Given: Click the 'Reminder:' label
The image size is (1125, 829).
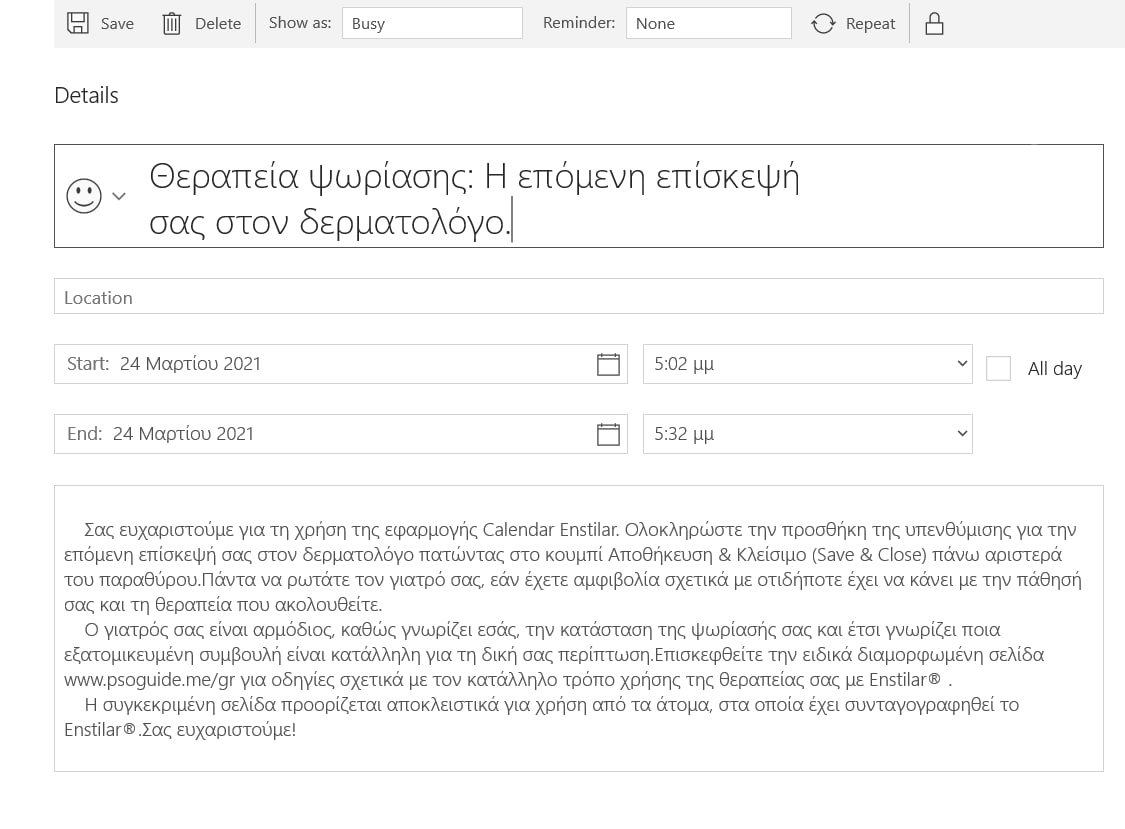Looking at the screenshot, I should (x=579, y=23).
